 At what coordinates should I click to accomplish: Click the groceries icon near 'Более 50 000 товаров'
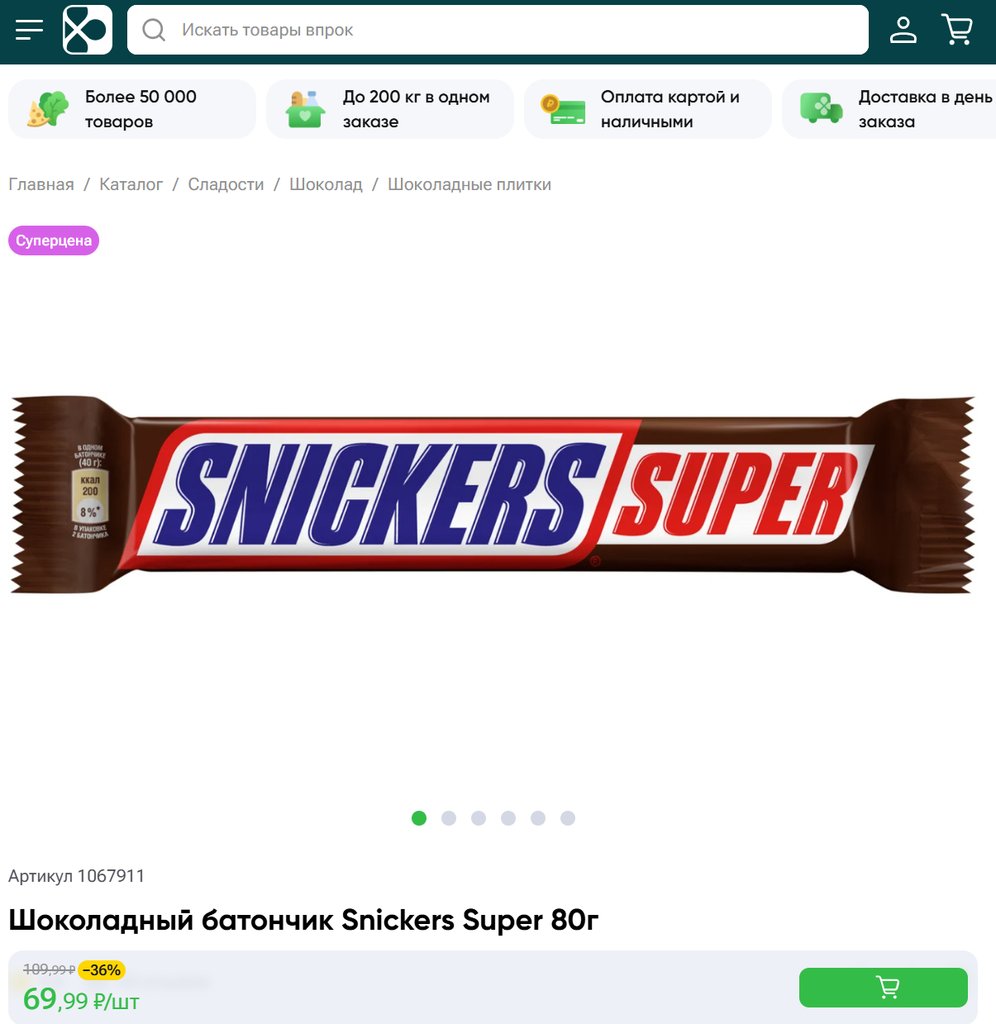48,109
